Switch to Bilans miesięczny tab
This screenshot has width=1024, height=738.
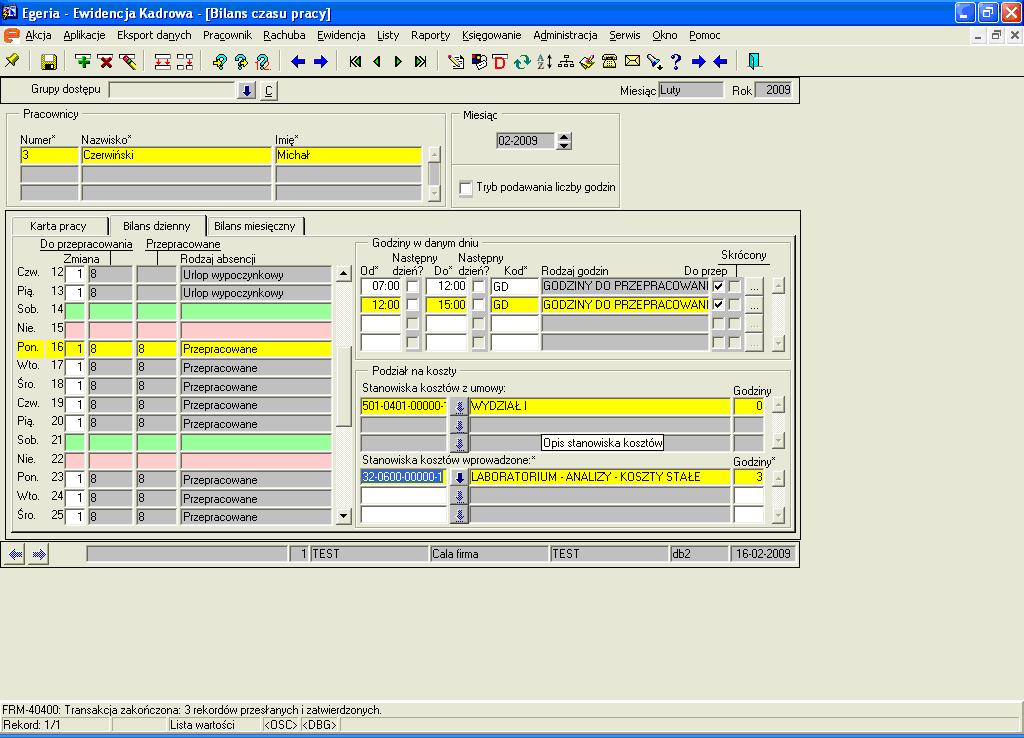point(255,226)
